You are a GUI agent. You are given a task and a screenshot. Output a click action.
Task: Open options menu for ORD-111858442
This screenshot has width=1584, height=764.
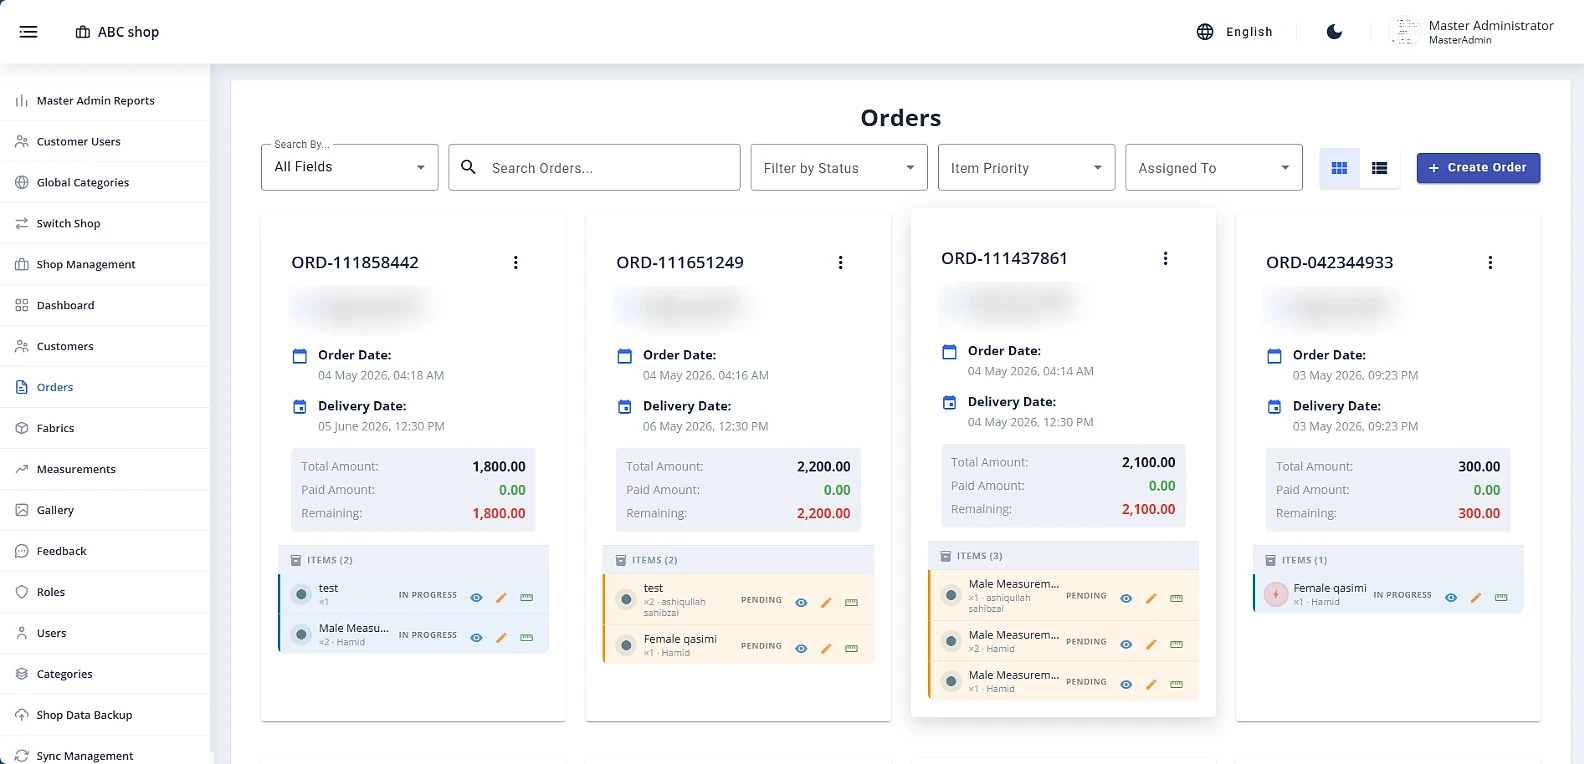(x=516, y=262)
